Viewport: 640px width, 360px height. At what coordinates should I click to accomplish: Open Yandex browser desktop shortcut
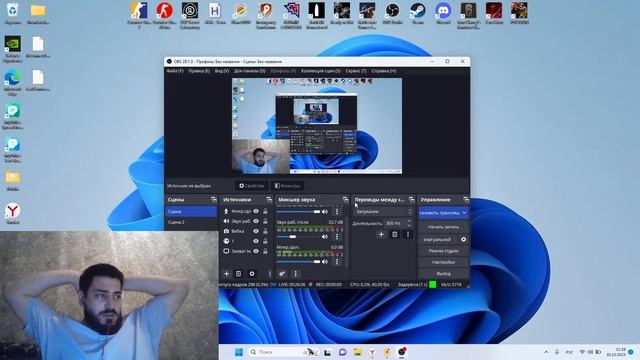click(x=13, y=213)
